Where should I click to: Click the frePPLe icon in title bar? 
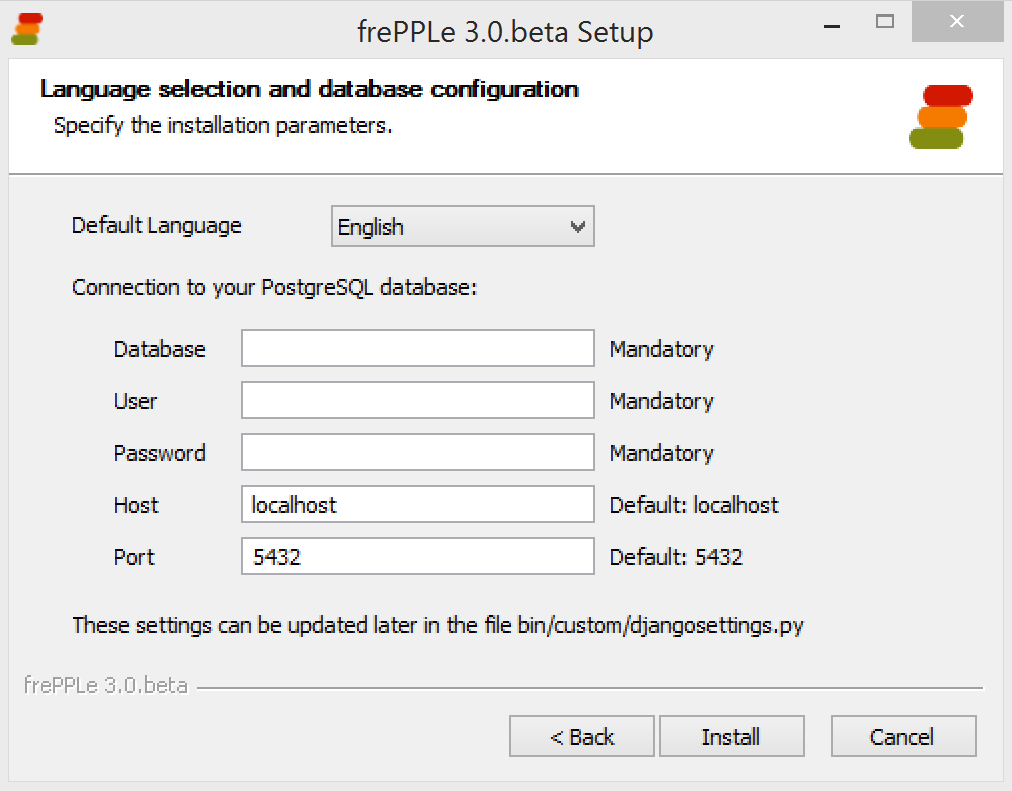(27, 29)
